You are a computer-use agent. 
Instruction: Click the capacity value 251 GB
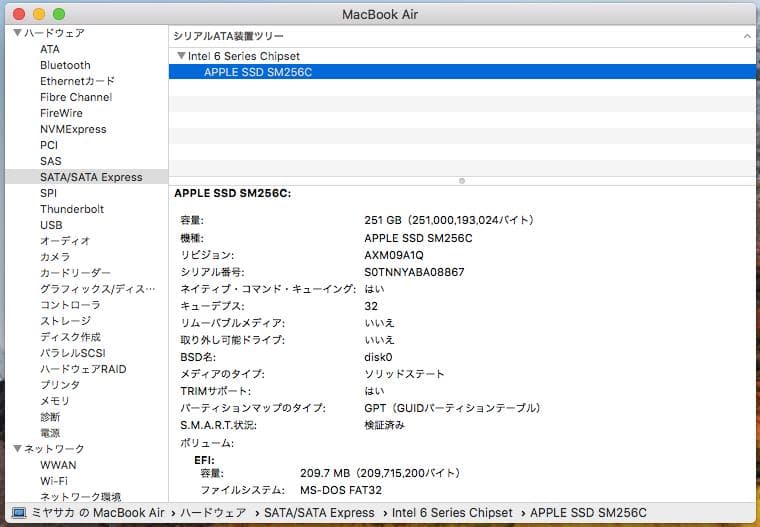[x=449, y=221]
